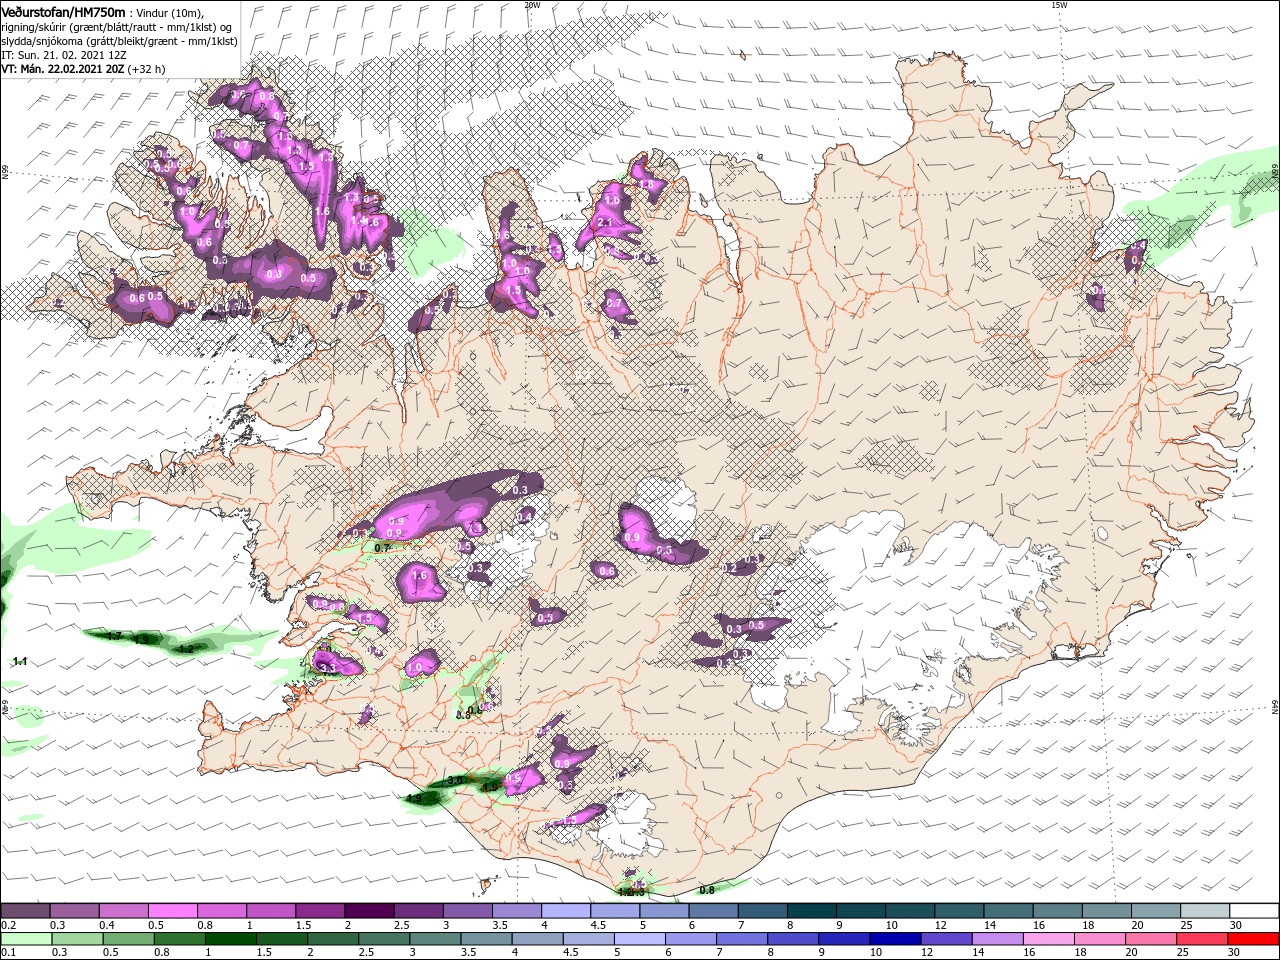
Task: Pick lower scale light pink swatch between 16 and 18
Action: tap(1047, 939)
